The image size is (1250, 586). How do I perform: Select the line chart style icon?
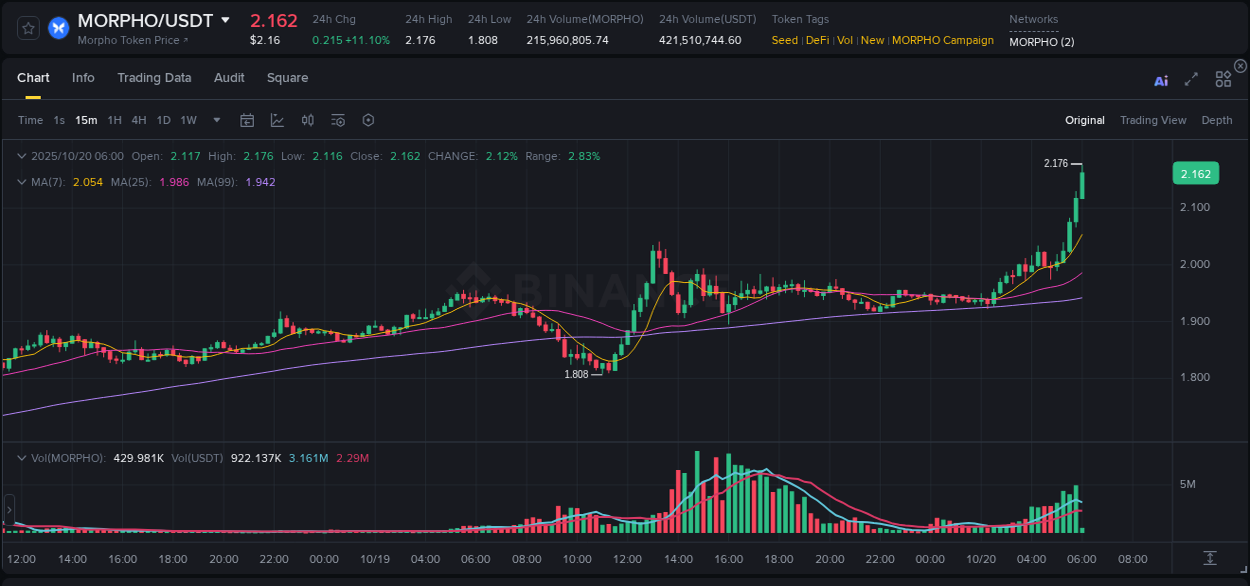point(277,120)
